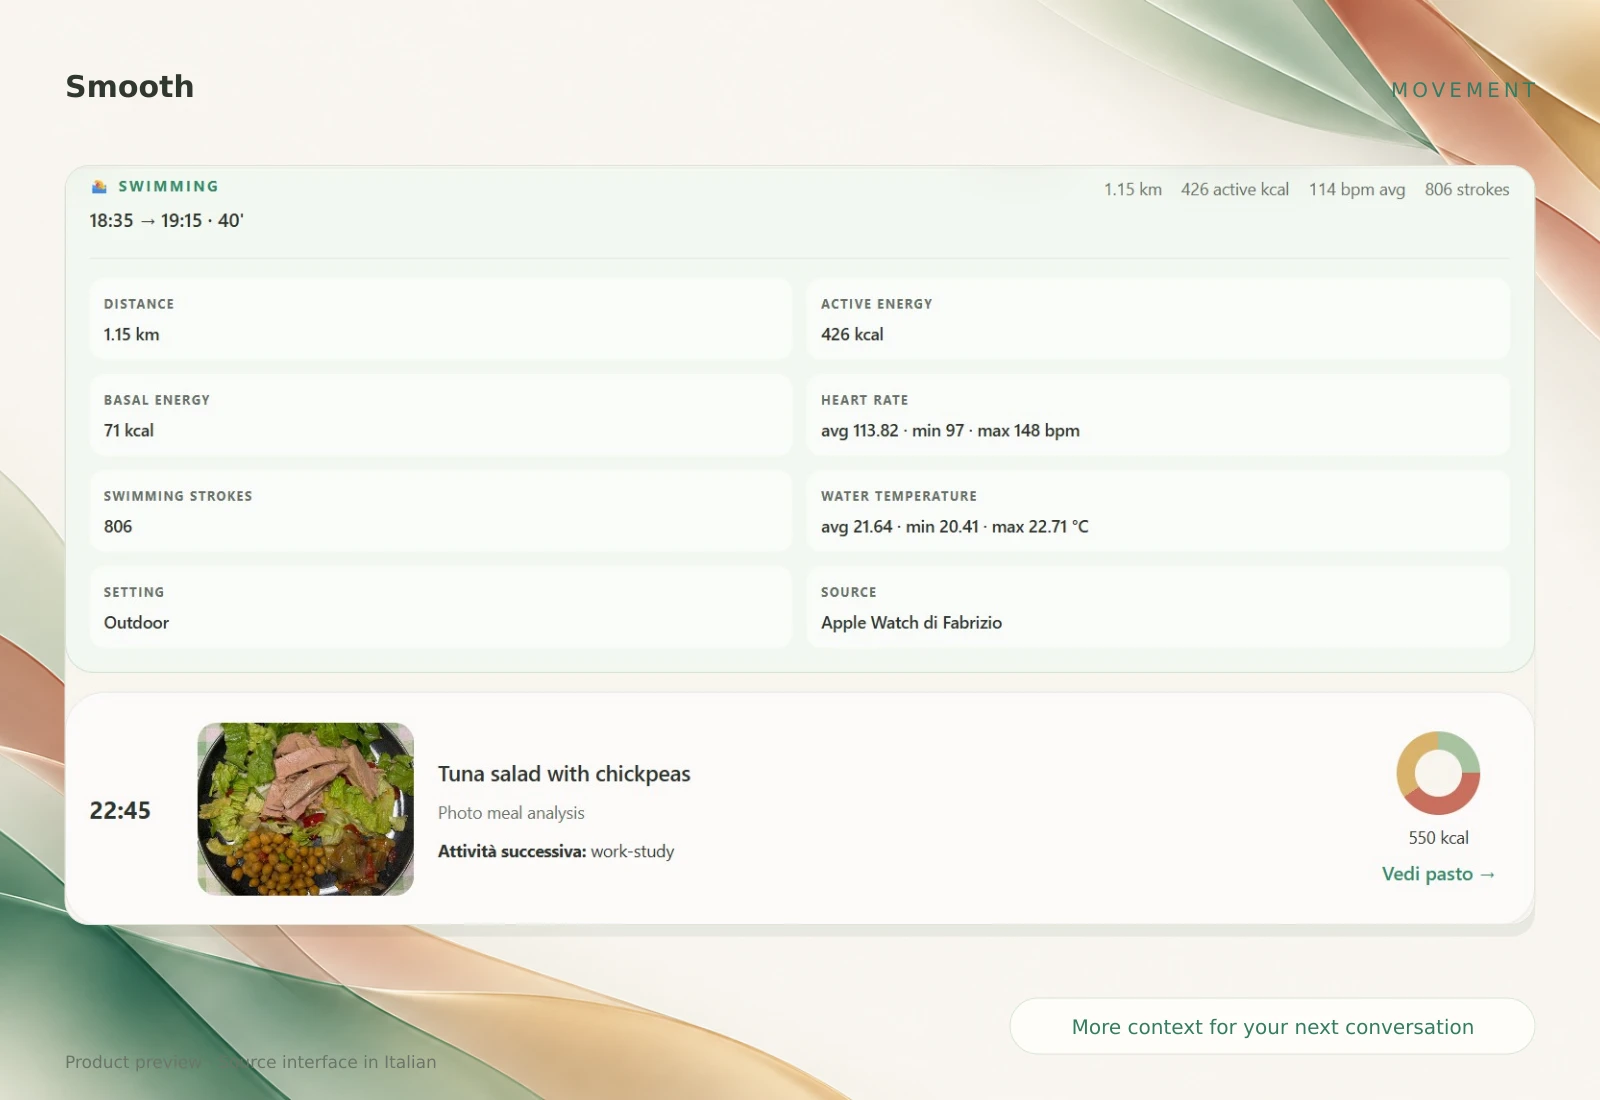Select 806 strokes summary
Image resolution: width=1600 pixels, height=1100 pixels.
pyautogui.click(x=1467, y=189)
